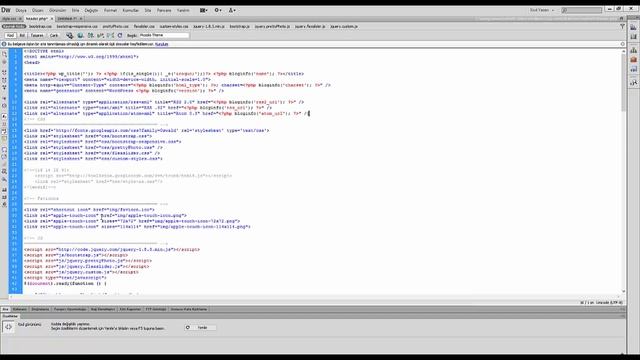Viewport: 640px width, 360px height.
Task: Open the bottom tools panel icon in right dock
Action: point(633,82)
